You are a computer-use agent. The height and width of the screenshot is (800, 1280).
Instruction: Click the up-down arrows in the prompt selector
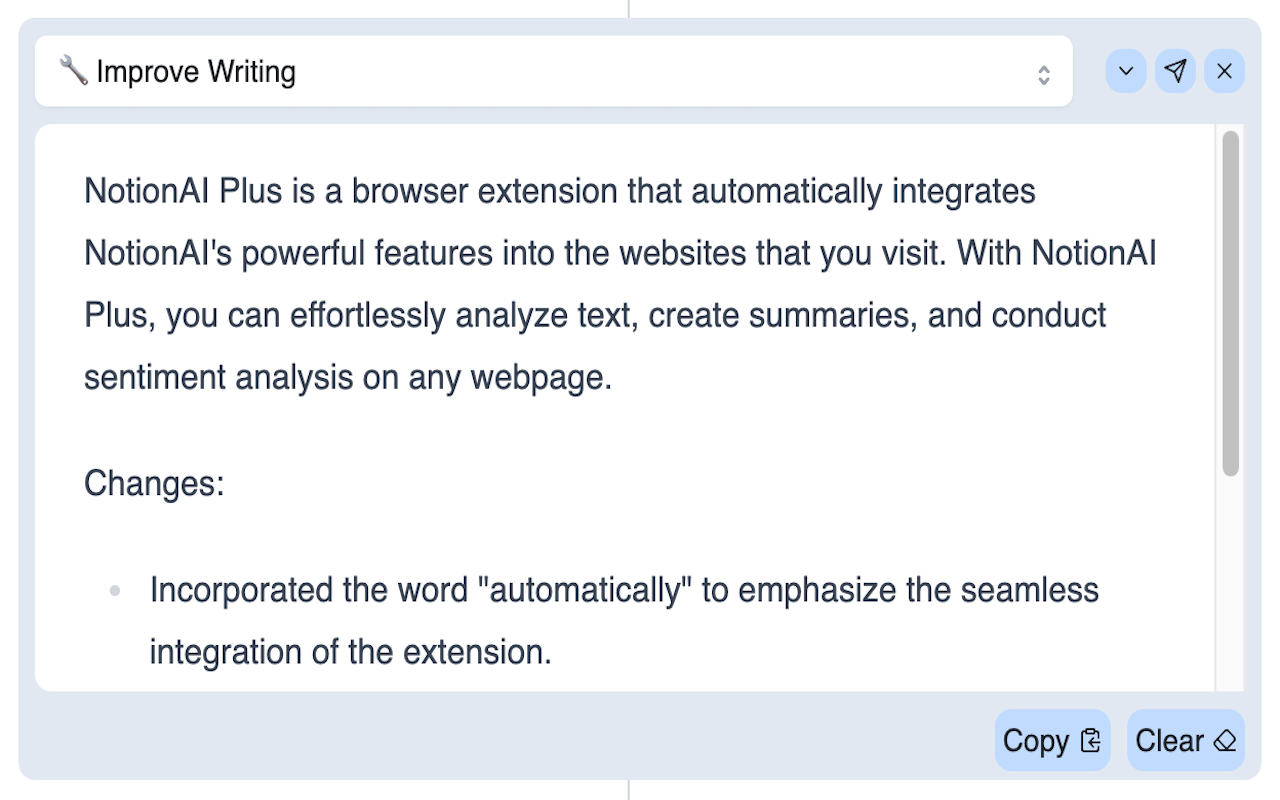(x=1044, y=75)
